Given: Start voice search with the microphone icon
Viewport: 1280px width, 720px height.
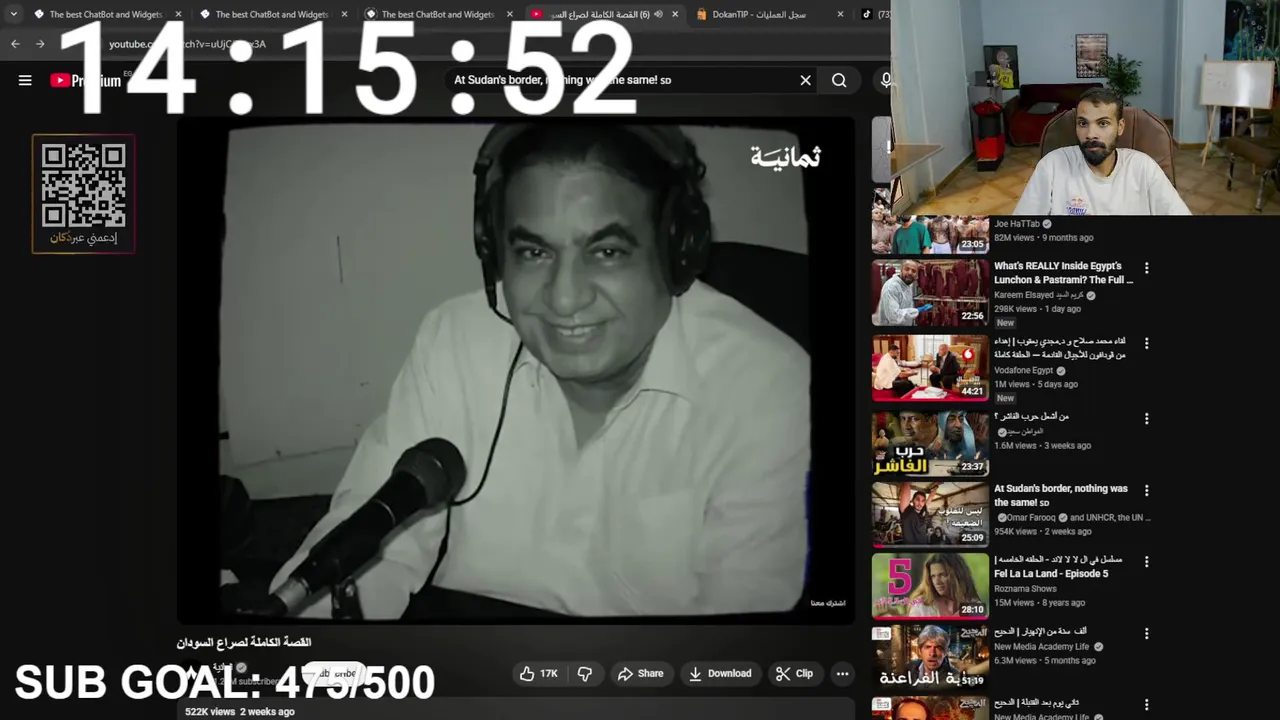Looking at the screenshot, I should pos(884,80).
